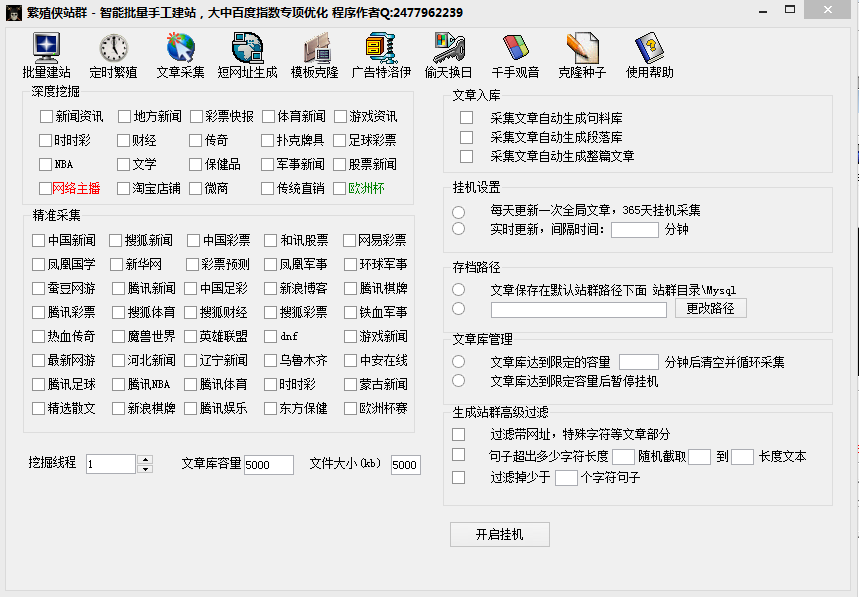Click the custom save path field
The image size is (859, 597).
tap(579, 309)
